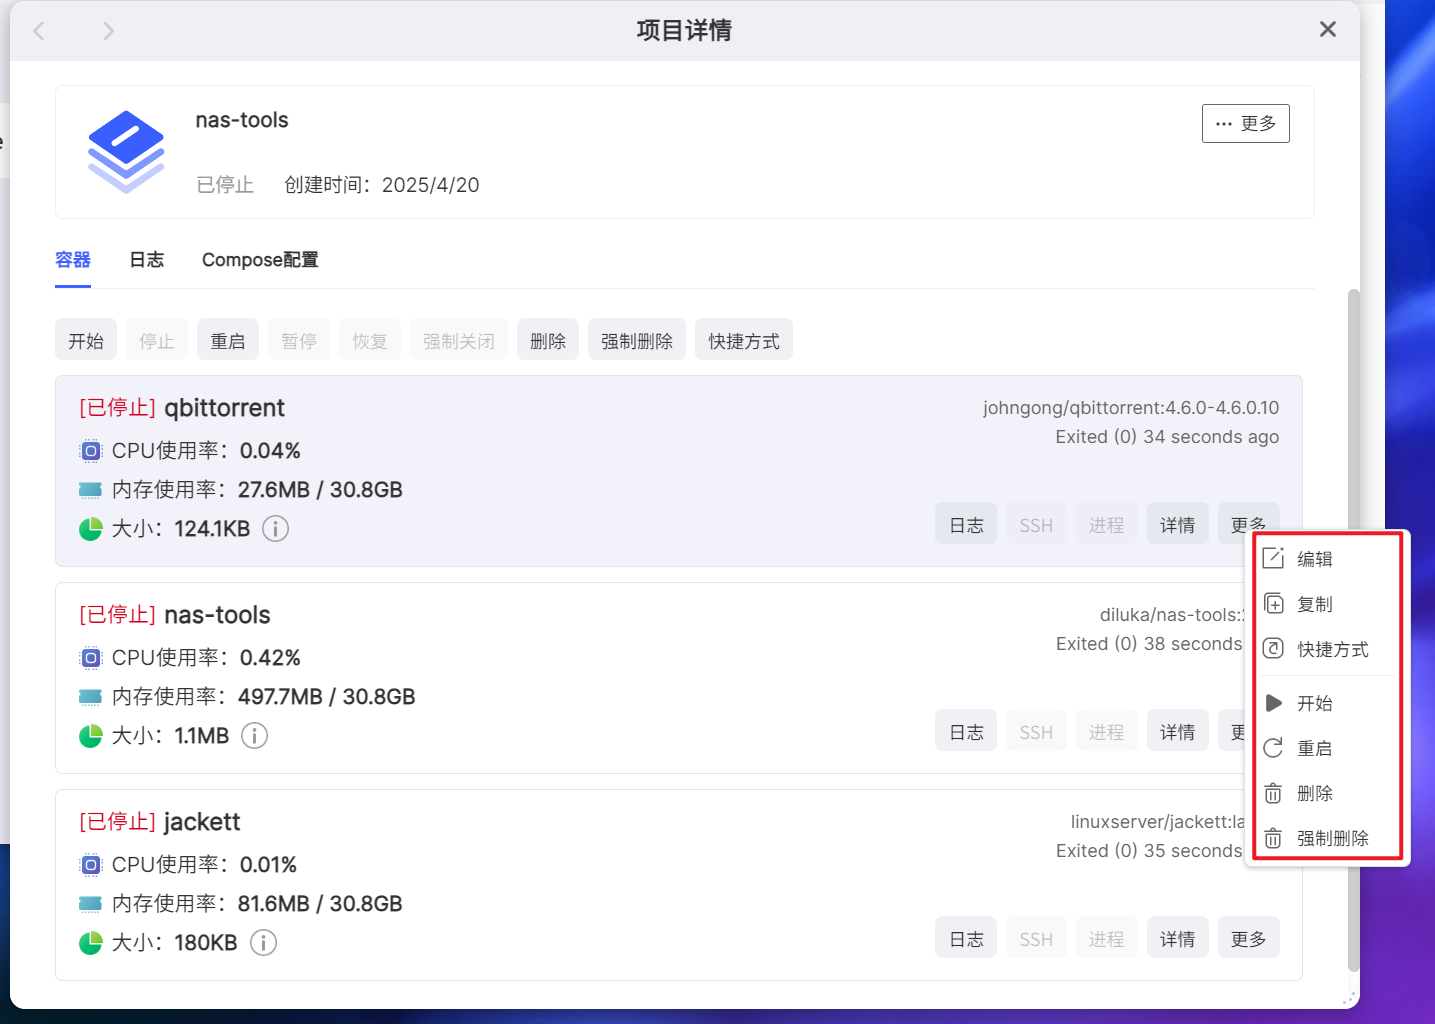Click the dialog's vertical scrollbar
Screen dimensions: 1435x1024
[x=1353, y=630]
